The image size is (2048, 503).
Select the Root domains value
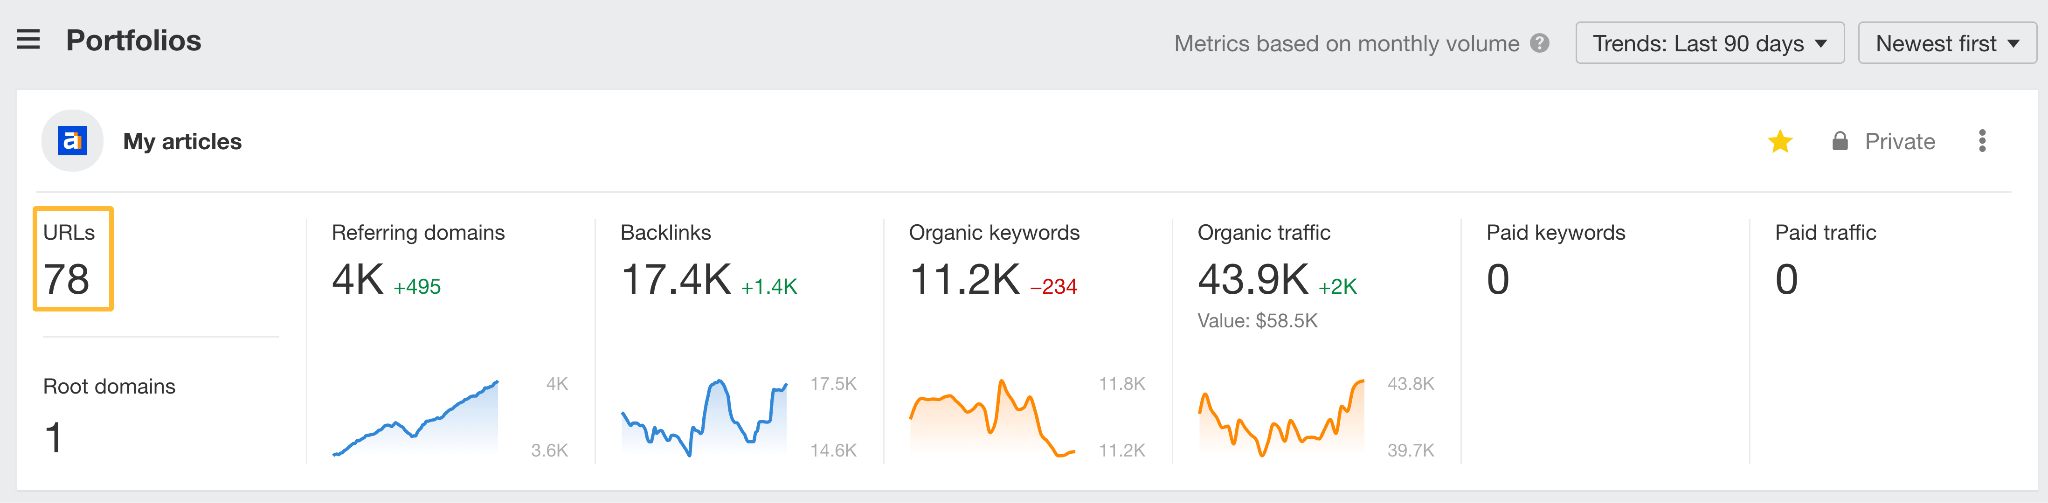point(54,438)
